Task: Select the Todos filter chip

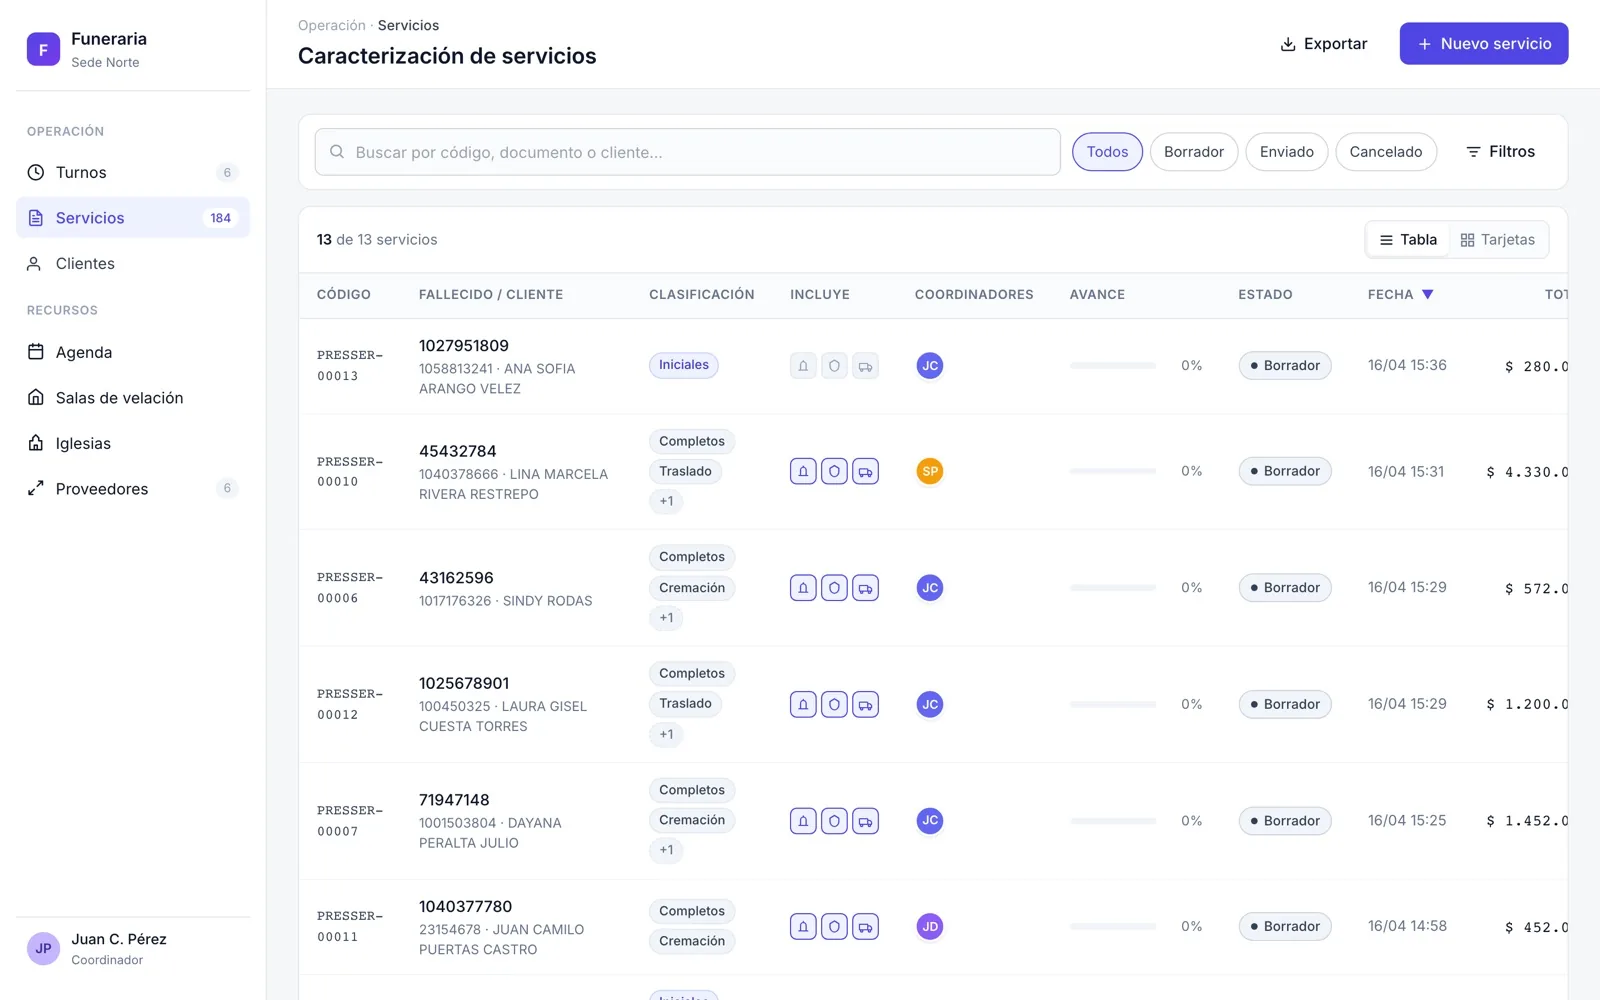Action: [1107, 152]
